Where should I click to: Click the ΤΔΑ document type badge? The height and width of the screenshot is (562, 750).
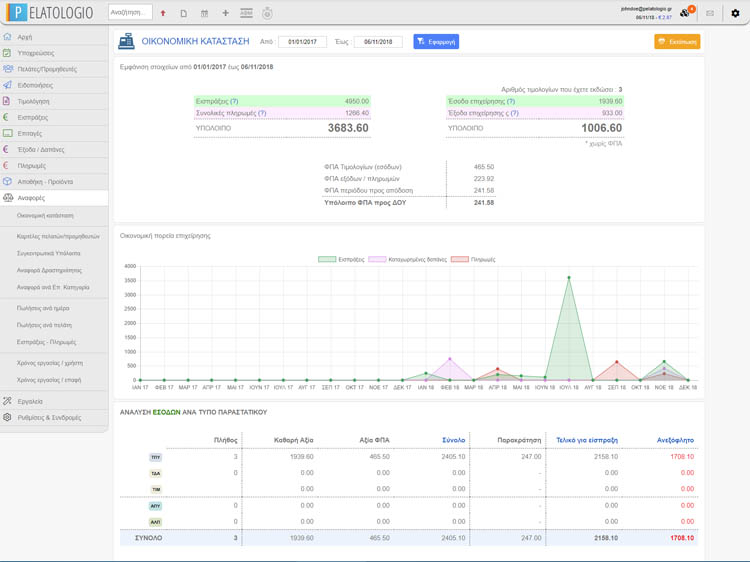point(155,474)
